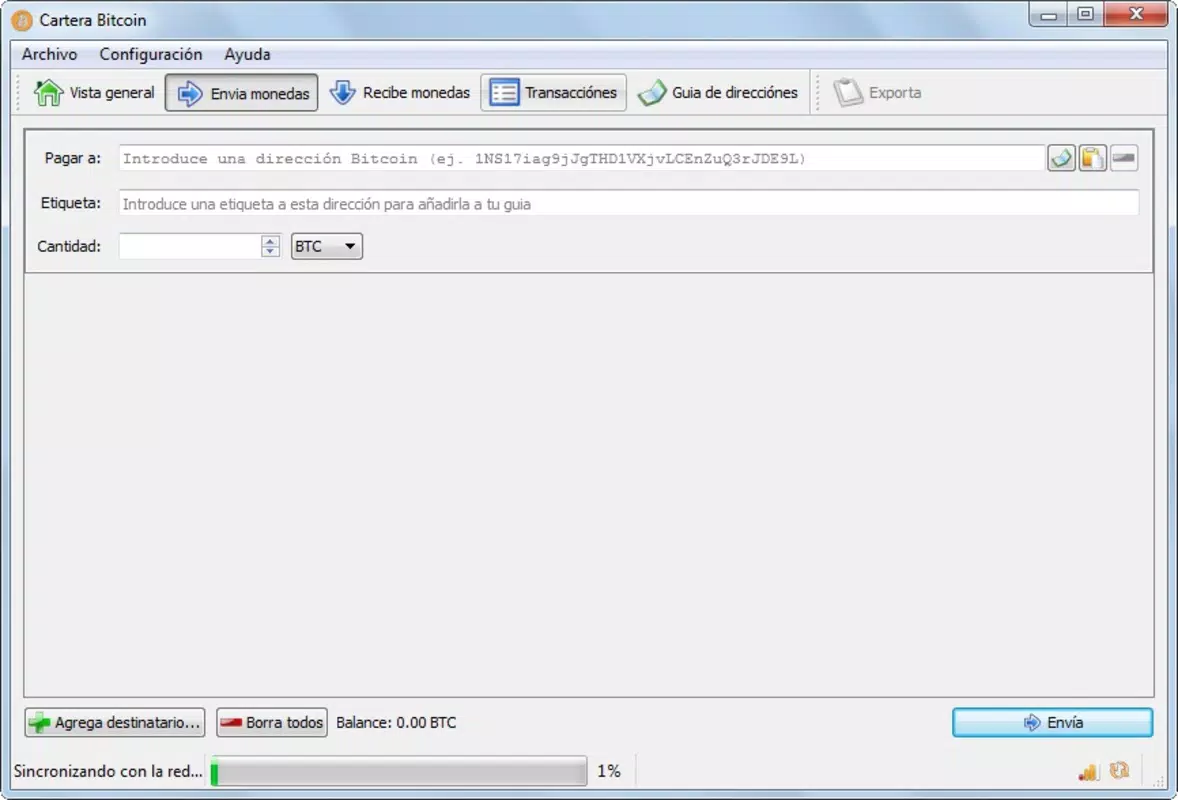Click the Cantidad amount field

point(190,246)
